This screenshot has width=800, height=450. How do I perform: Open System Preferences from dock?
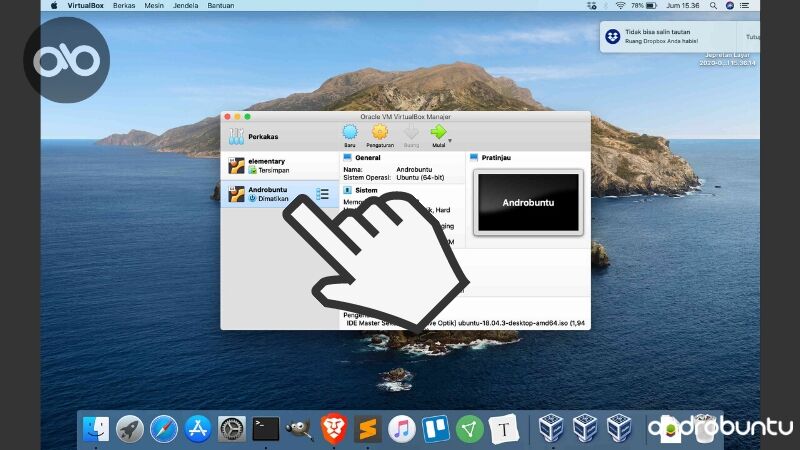pos(232,429)
